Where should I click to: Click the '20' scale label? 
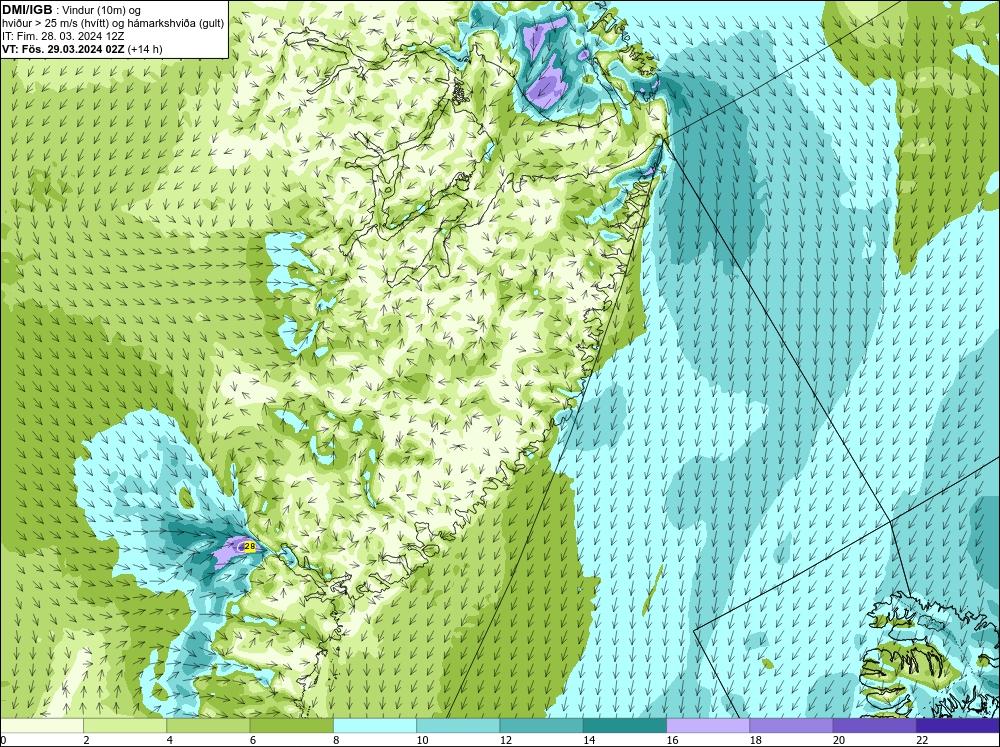pyautogui.click(x=839, y=740)
